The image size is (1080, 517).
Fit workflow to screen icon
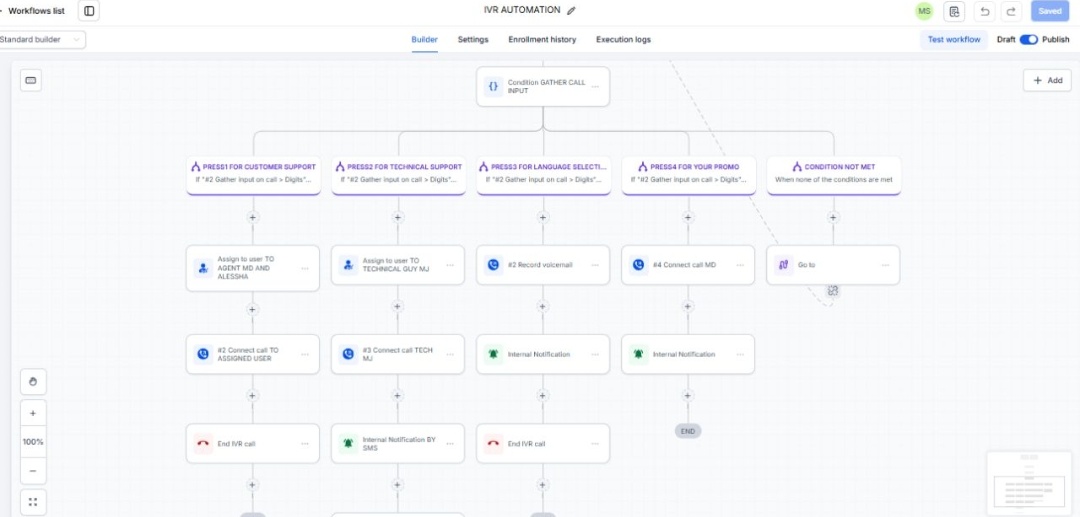[33, 502]
